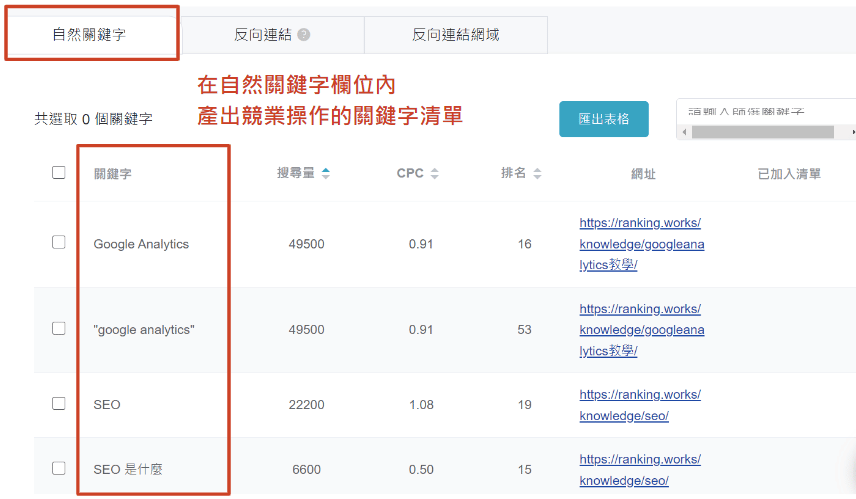Screen dimensions: 856x499
Task: Check the box for Google Analytics keyword
Action: click(x=59, y=243)
